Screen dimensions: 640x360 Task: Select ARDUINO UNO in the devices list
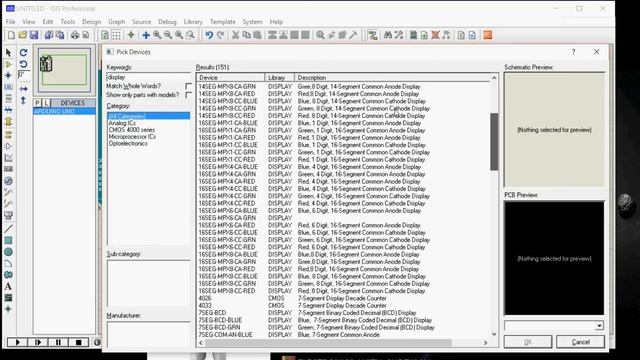[64, 111]
